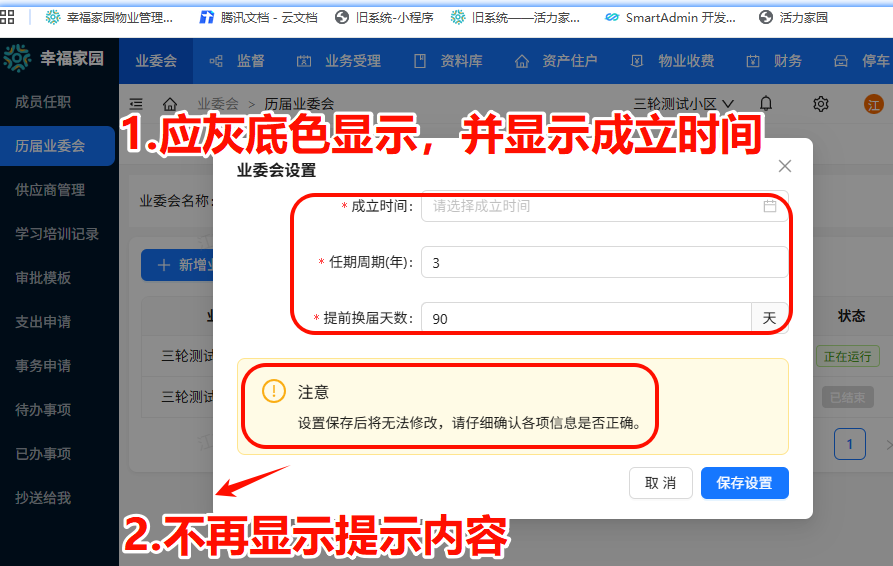
Task: Open the 活力家园 bookmark
Action: click(793, 18)
